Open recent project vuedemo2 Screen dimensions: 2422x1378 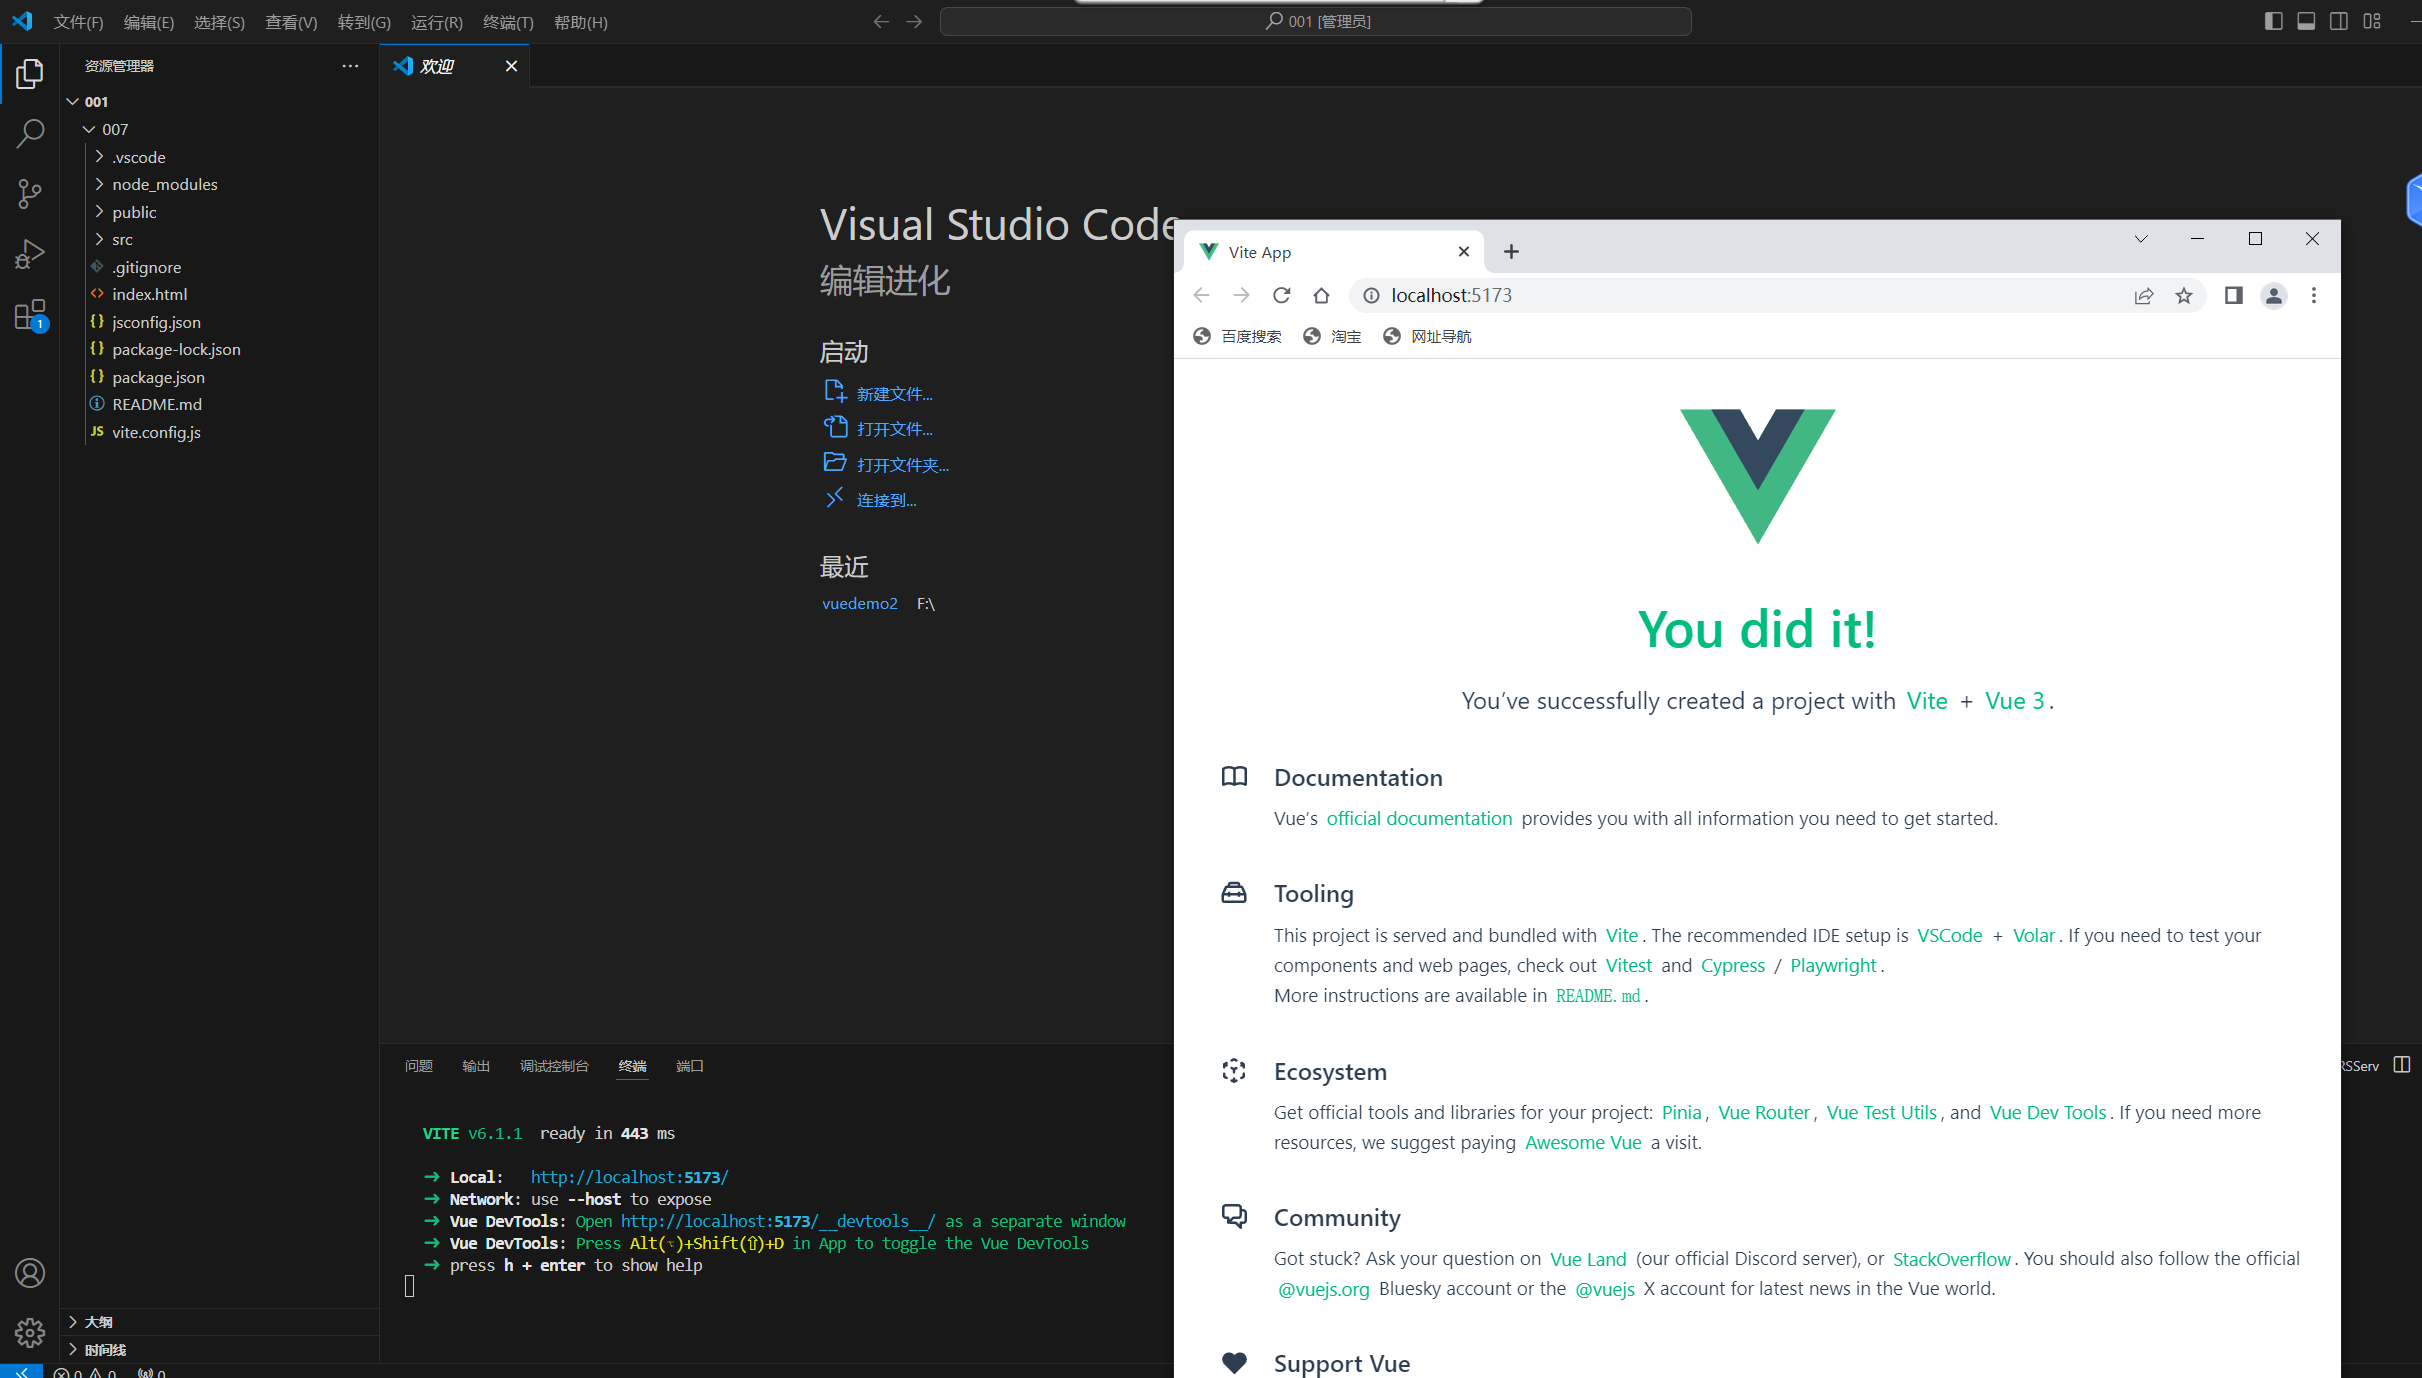(859, 603)
